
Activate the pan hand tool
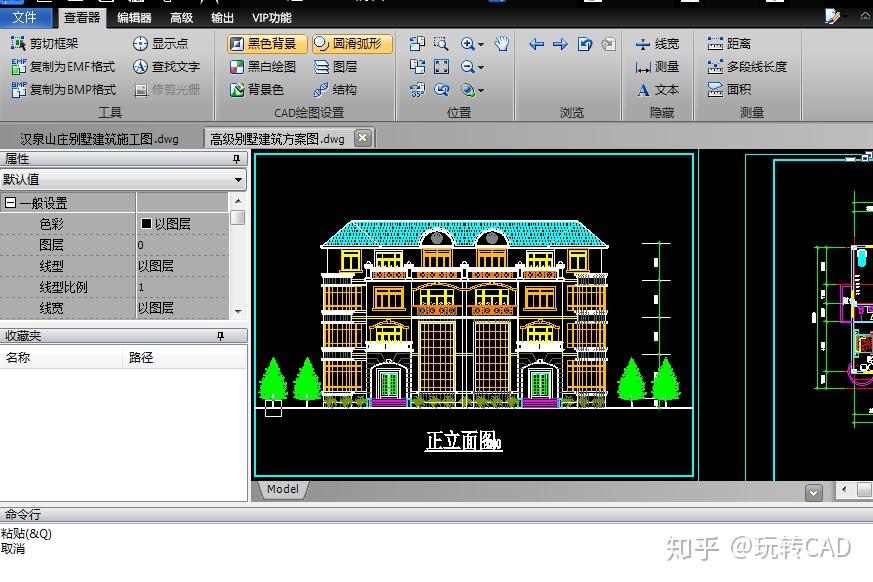(502, 43)
